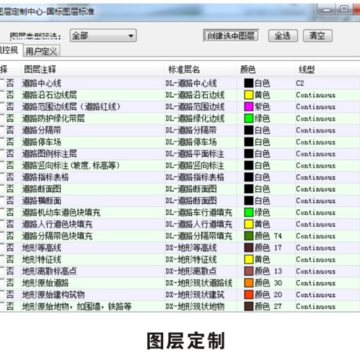Click the 全选 button

point(283,36)
